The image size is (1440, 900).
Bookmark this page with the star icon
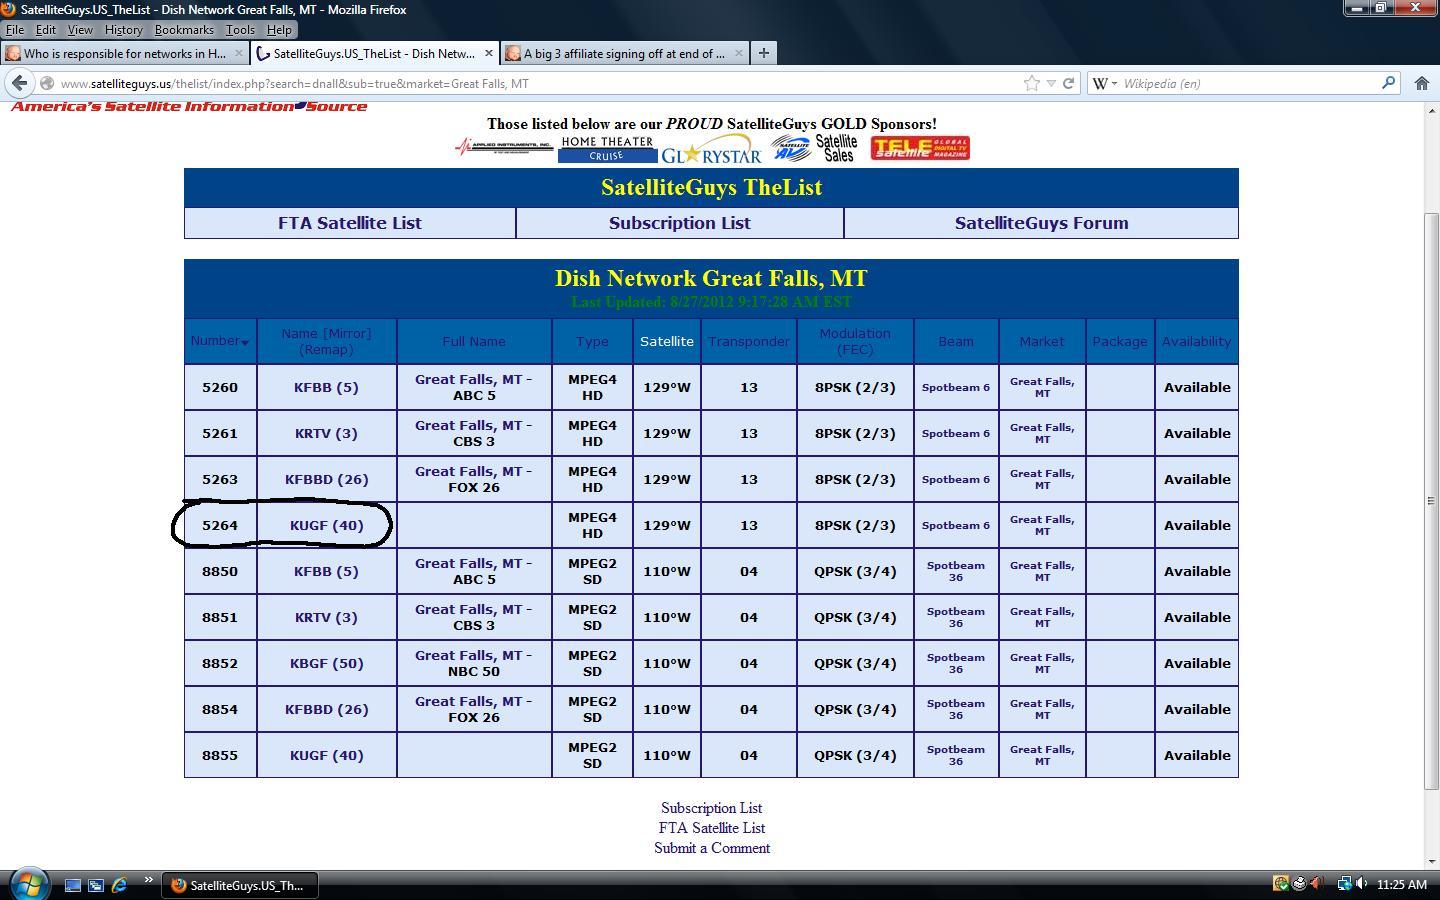[x=1031, y=83]
